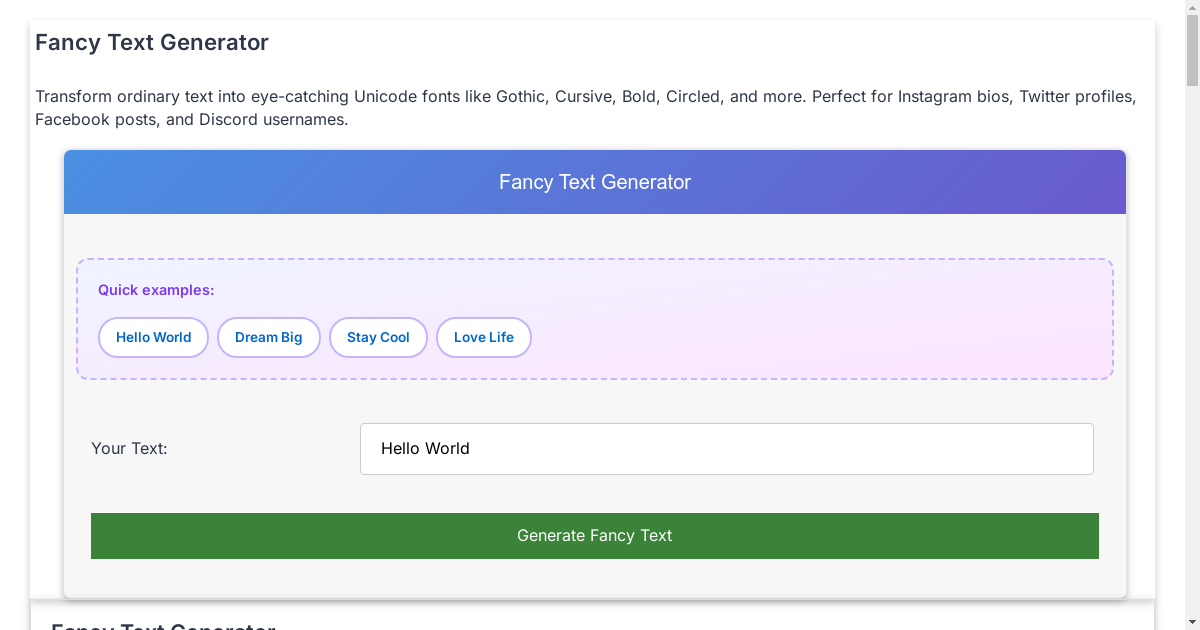Click the dashed quick examples container
Viewport: 1200px width, 630px height.
pyautogui.click(x=800, y=319)
